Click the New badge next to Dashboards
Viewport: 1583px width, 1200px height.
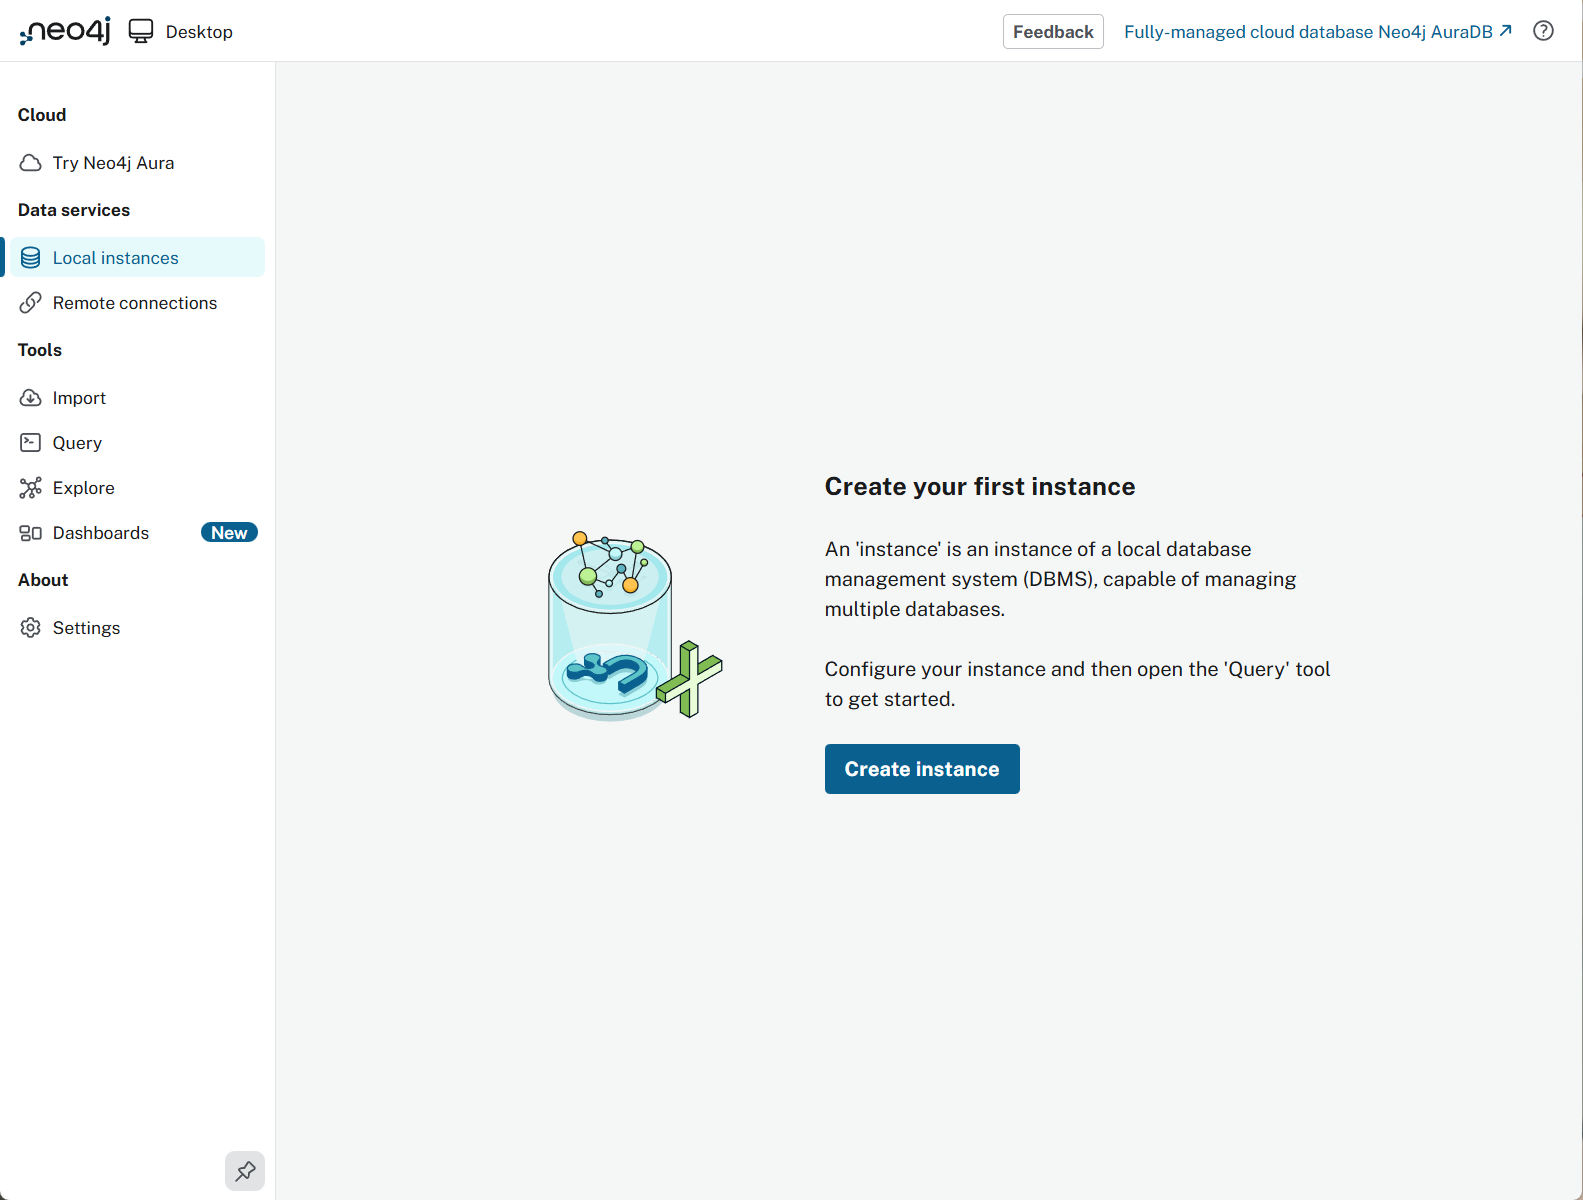229,533
